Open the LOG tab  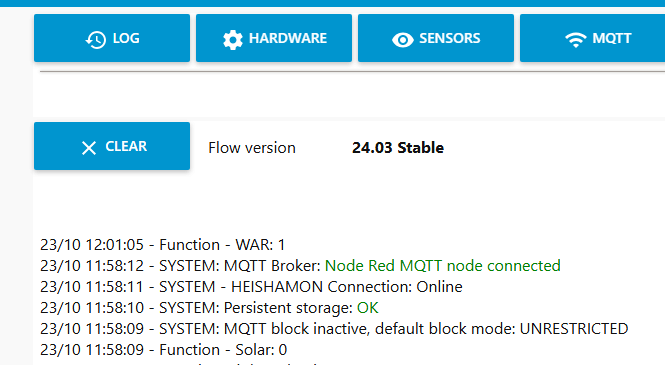(112, 38)
